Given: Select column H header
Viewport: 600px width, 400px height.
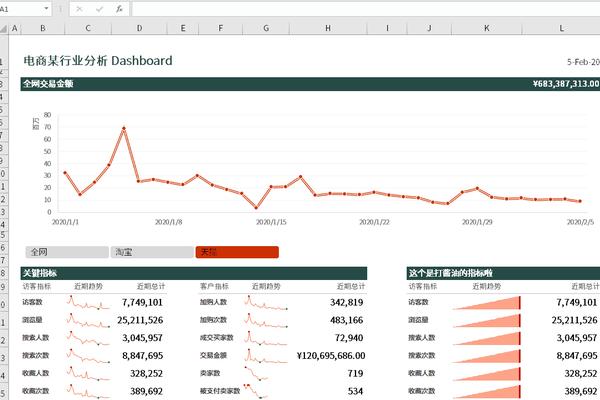Looking at the screenshot, I should click(328, 28).
